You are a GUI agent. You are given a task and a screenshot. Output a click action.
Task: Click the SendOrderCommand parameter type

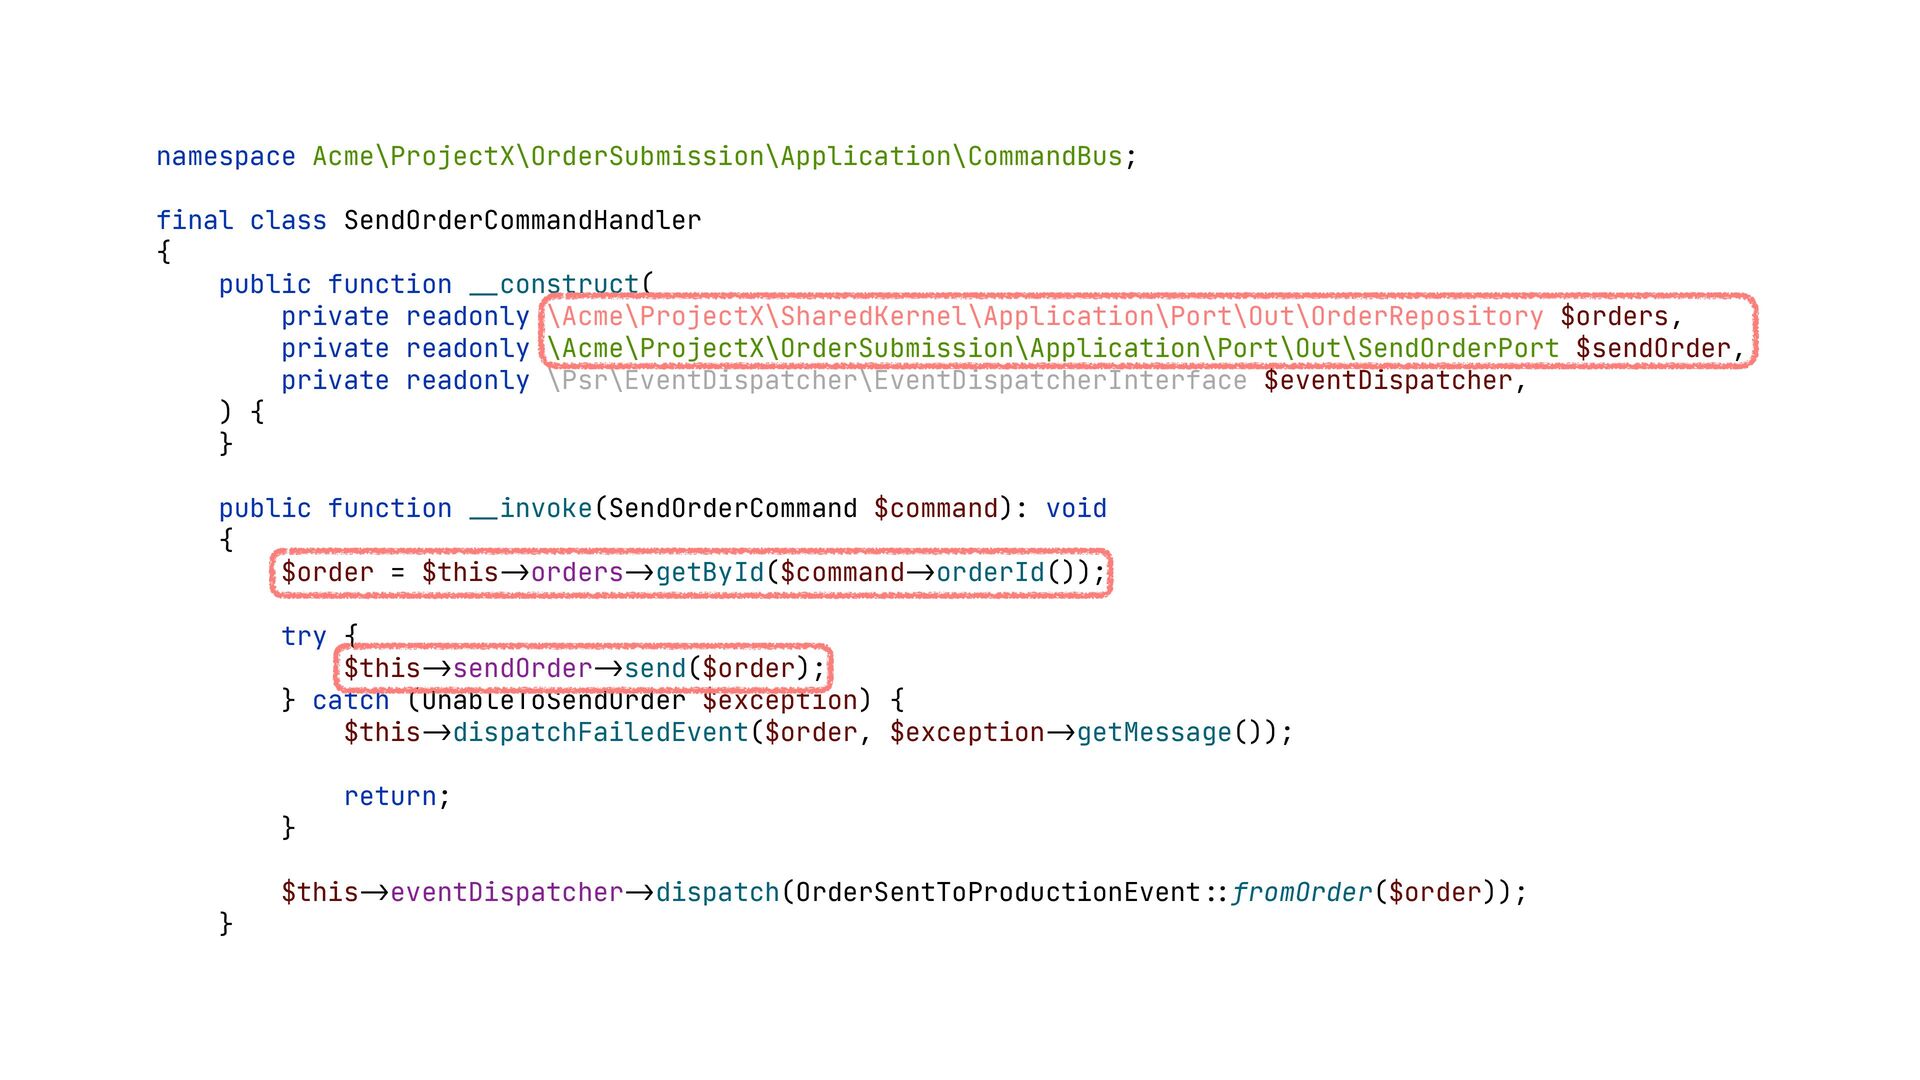click(x=733, y=509)
